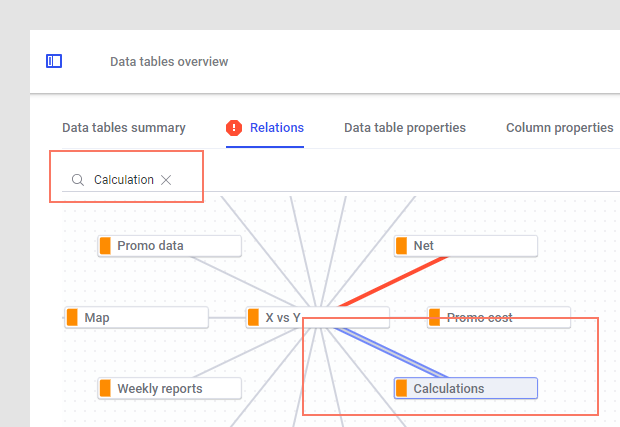620x427 pixels.
Task: Click the search magnifier icon
Action: point(78,180)
